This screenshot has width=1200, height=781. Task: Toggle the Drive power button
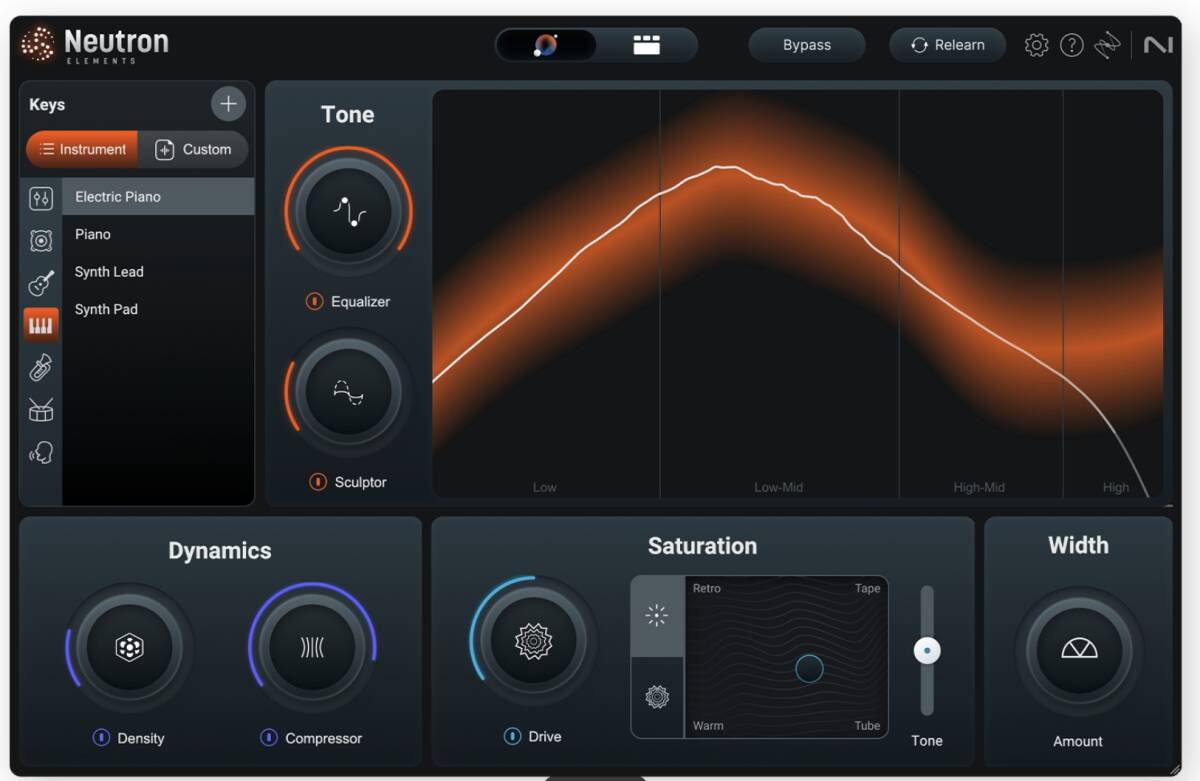512,736
